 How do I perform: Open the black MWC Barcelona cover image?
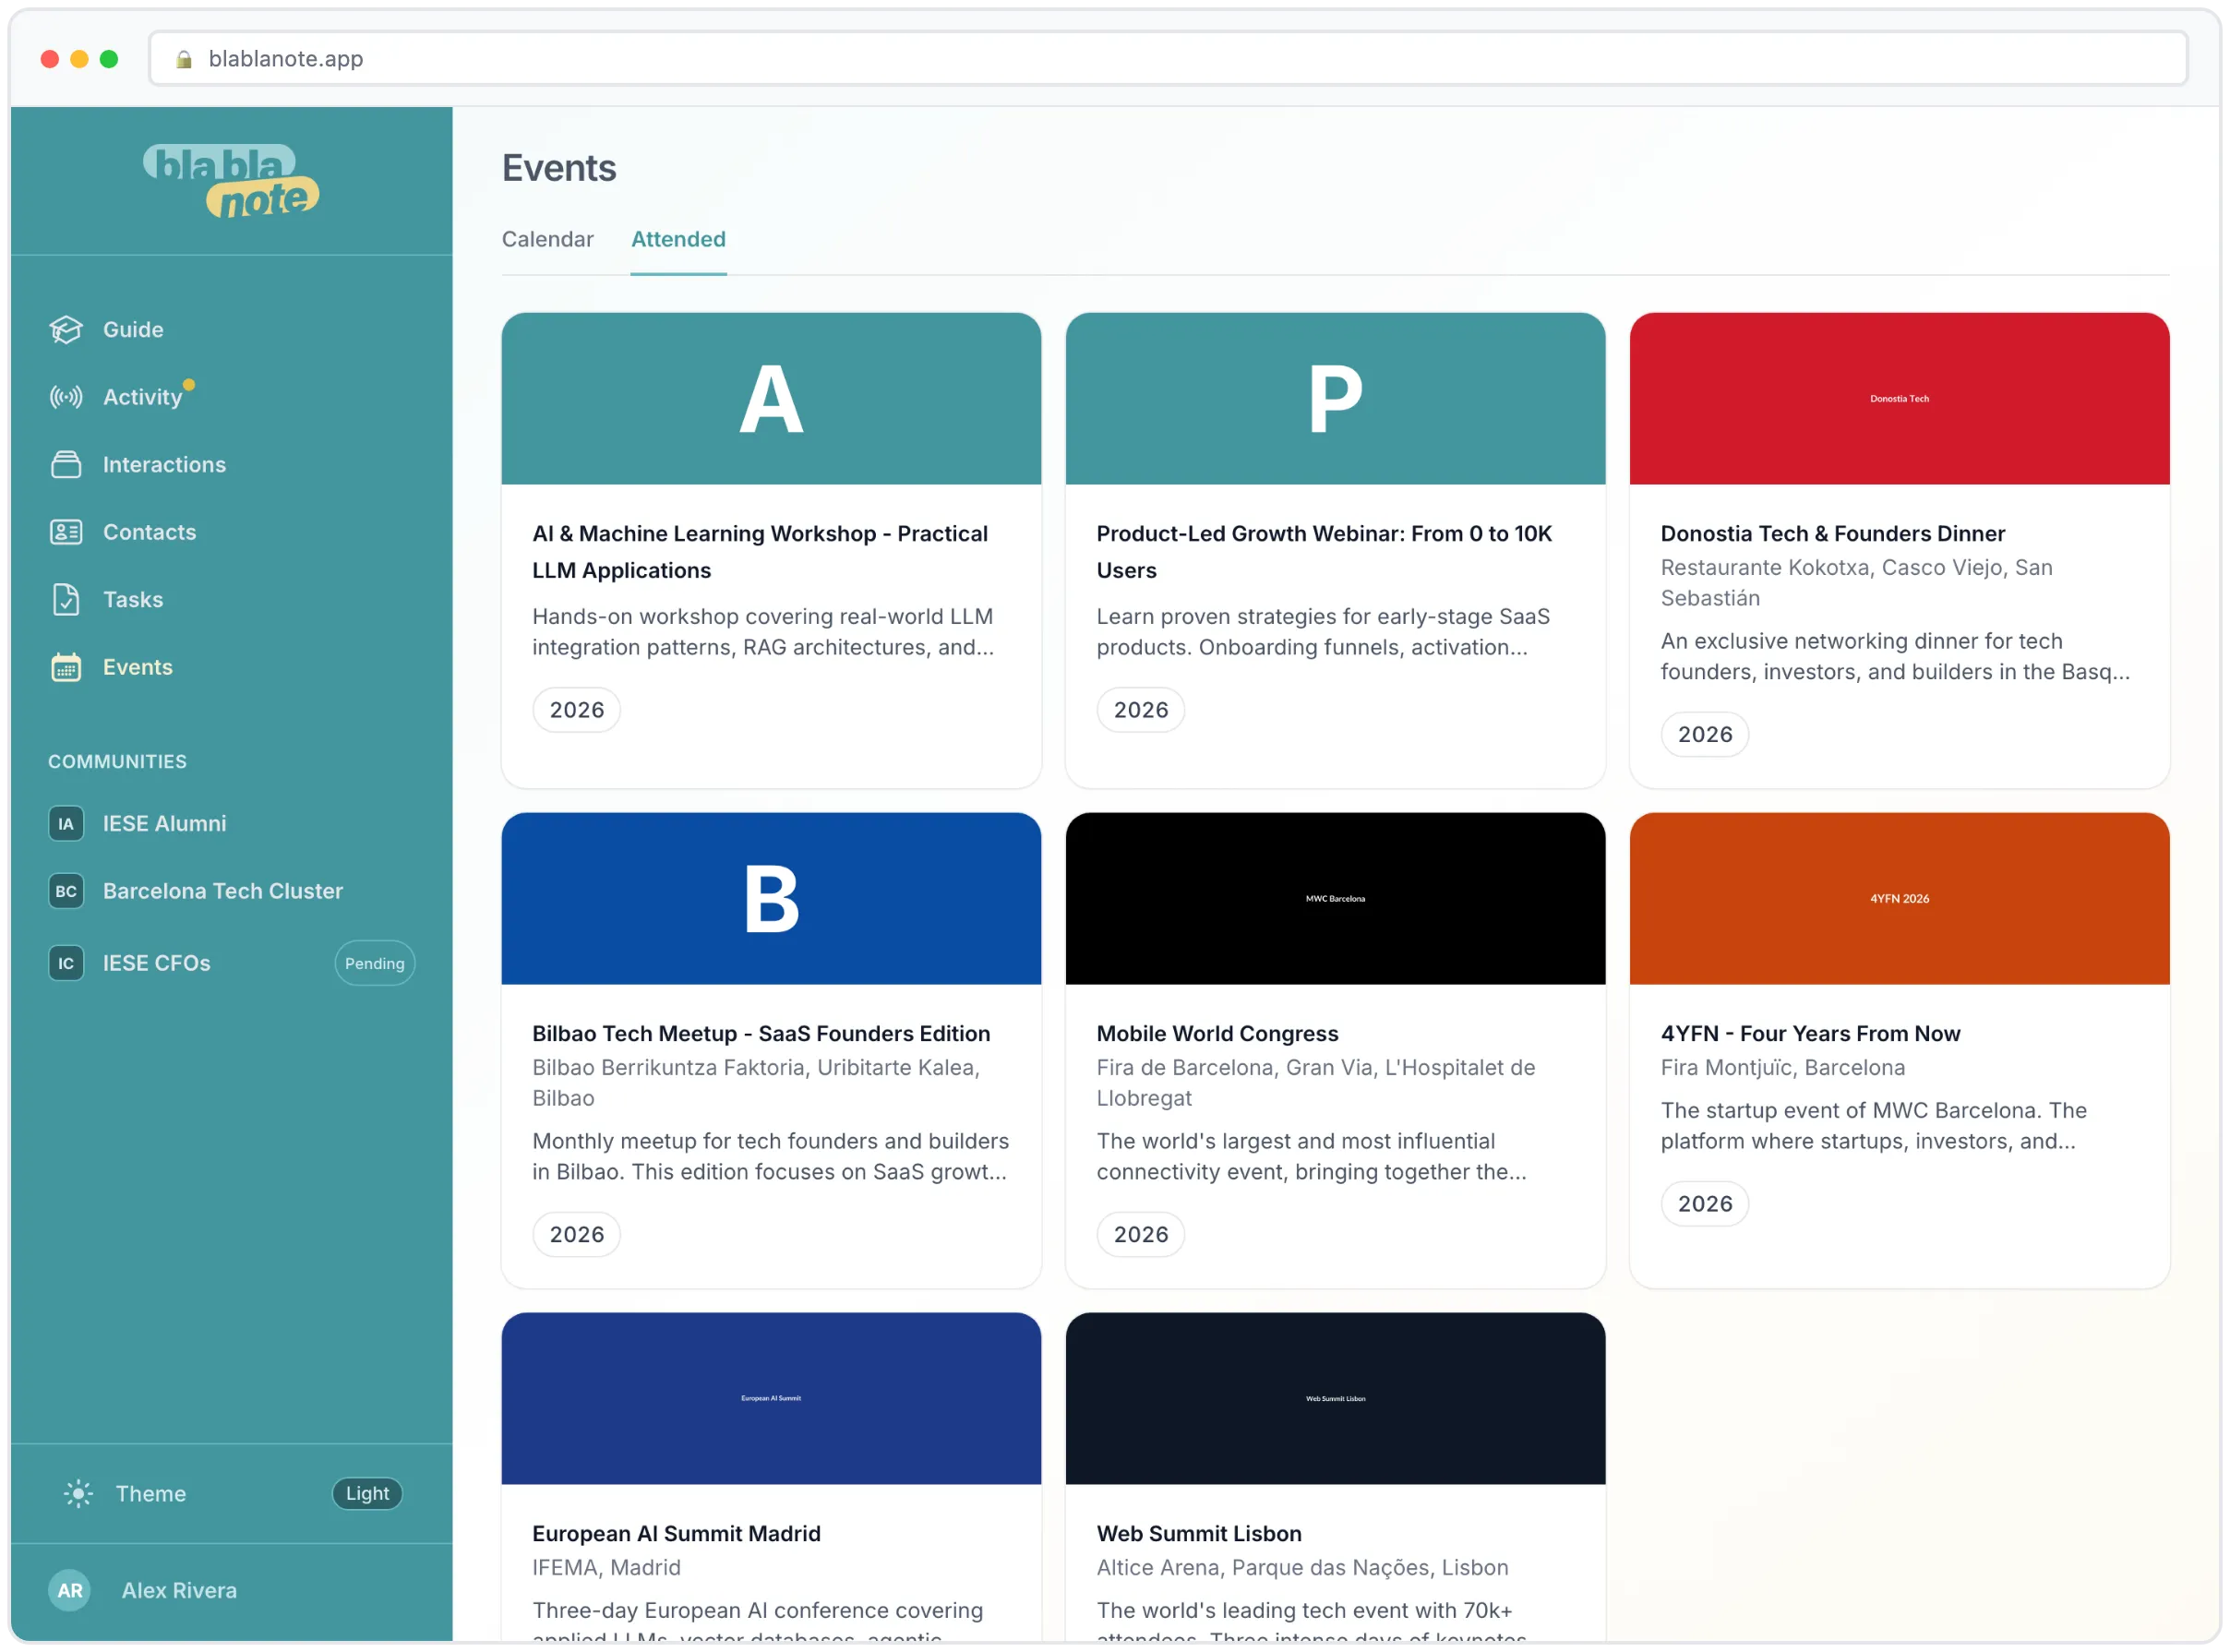pyautogui.click(x=1336, y=899)
